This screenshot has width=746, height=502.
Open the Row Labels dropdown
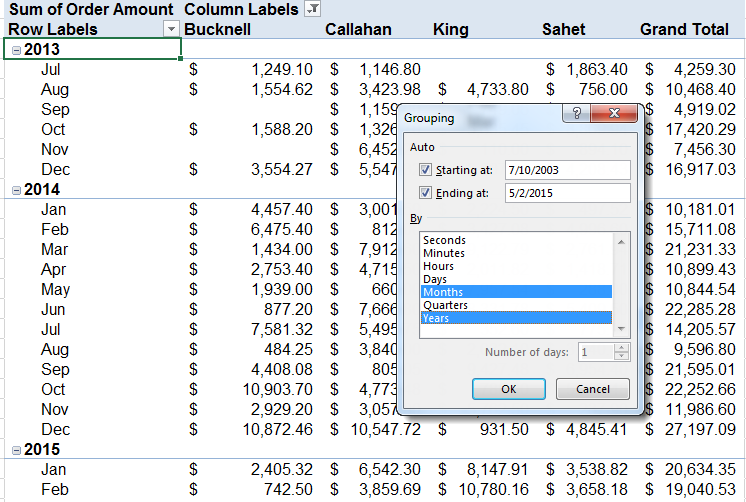click(x=171, y=30)
